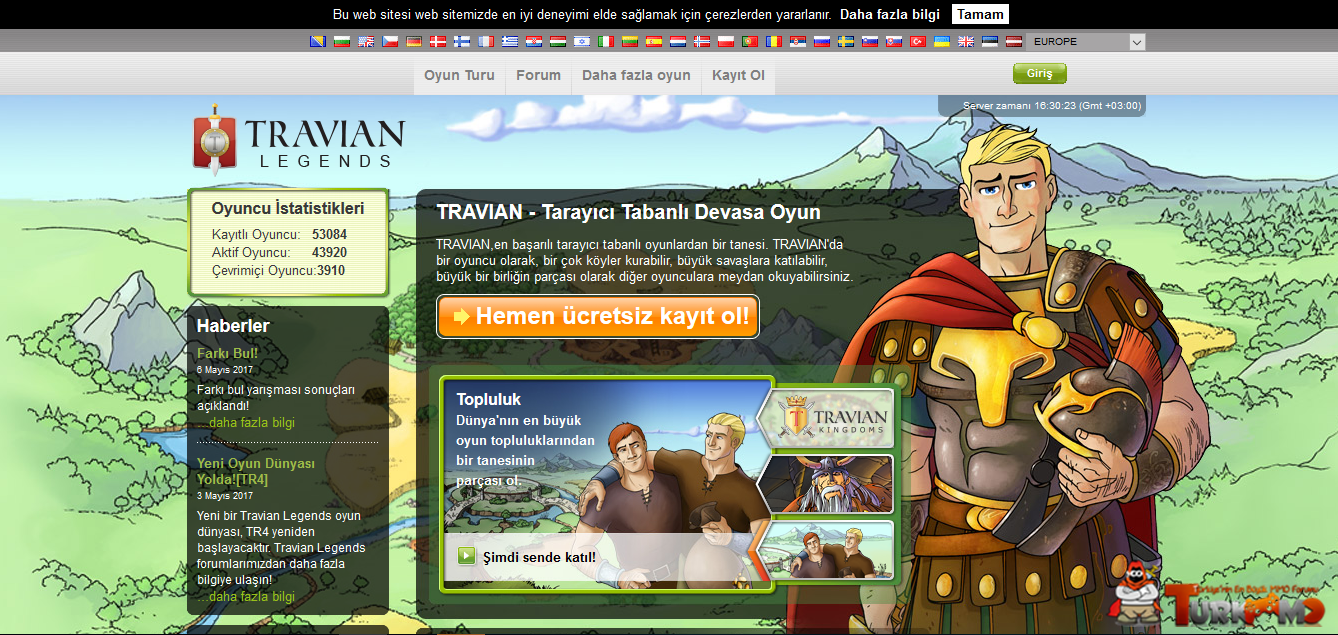Click the Topluluk heading in the banner
The width and height of the screenshot is (1338, 635).
489,399
